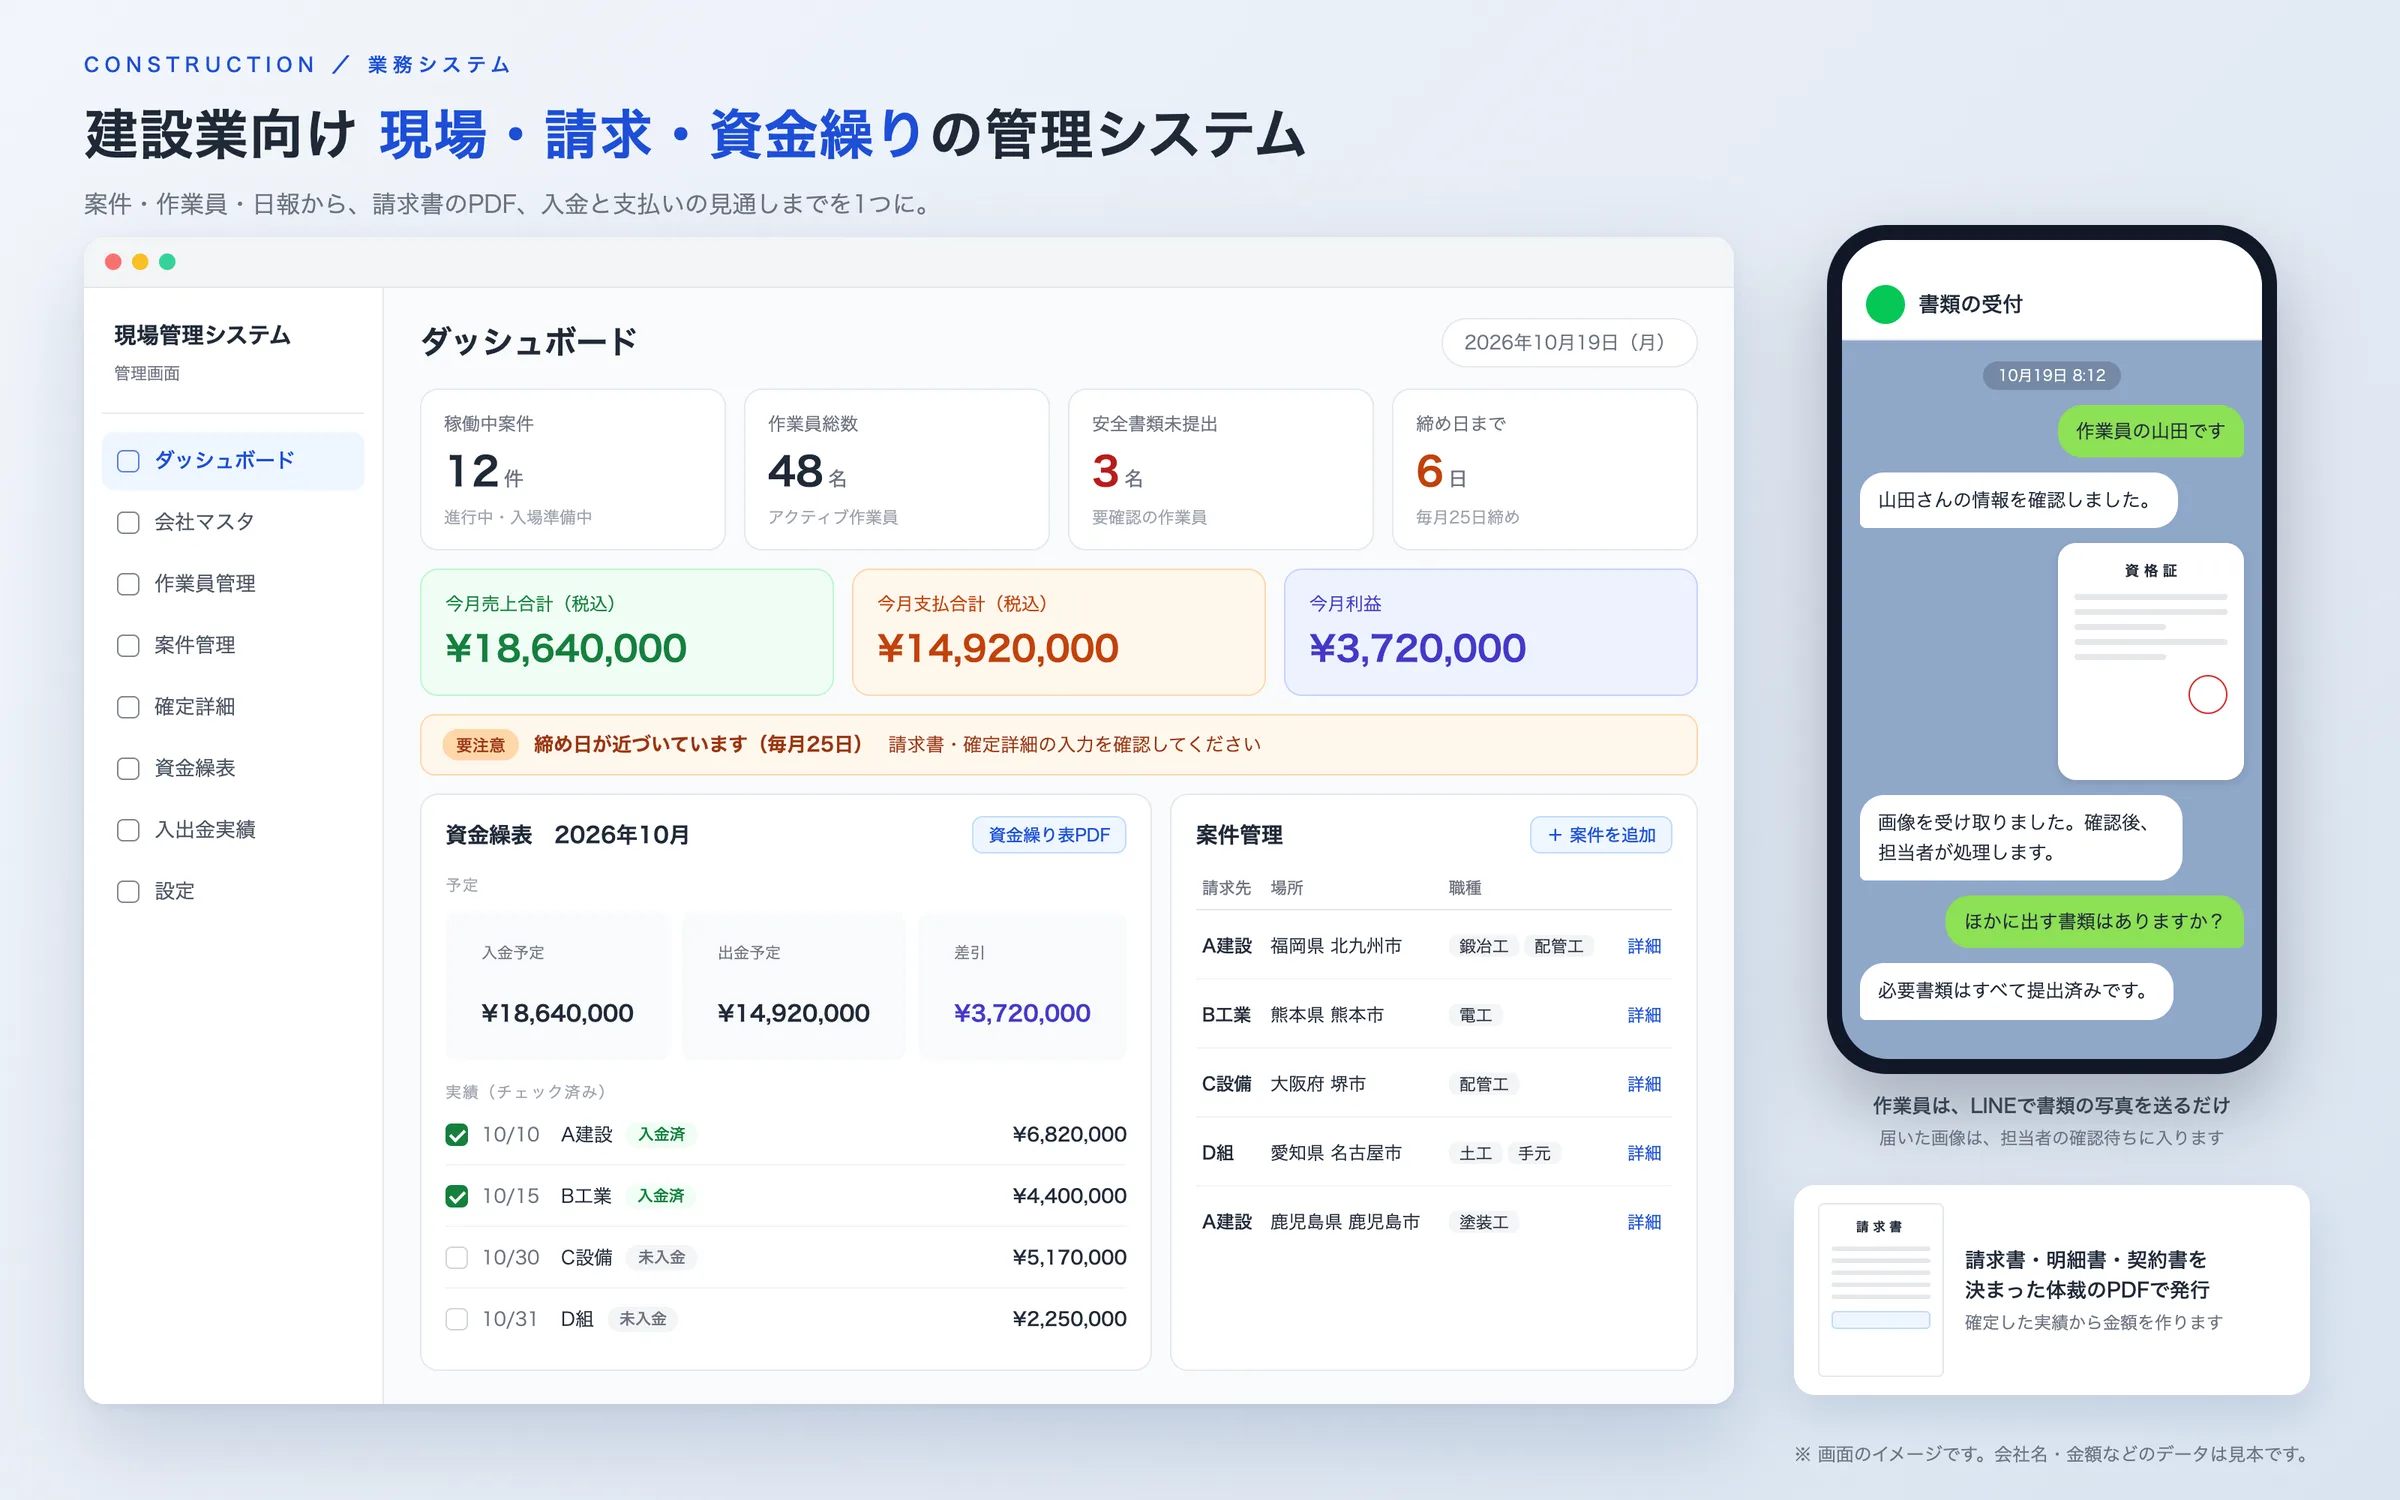Viewport: 2400px width, 1500px height.
Task: Click the 今月支払合計 ¥14,920,000 card
Action: point(1059,632)
